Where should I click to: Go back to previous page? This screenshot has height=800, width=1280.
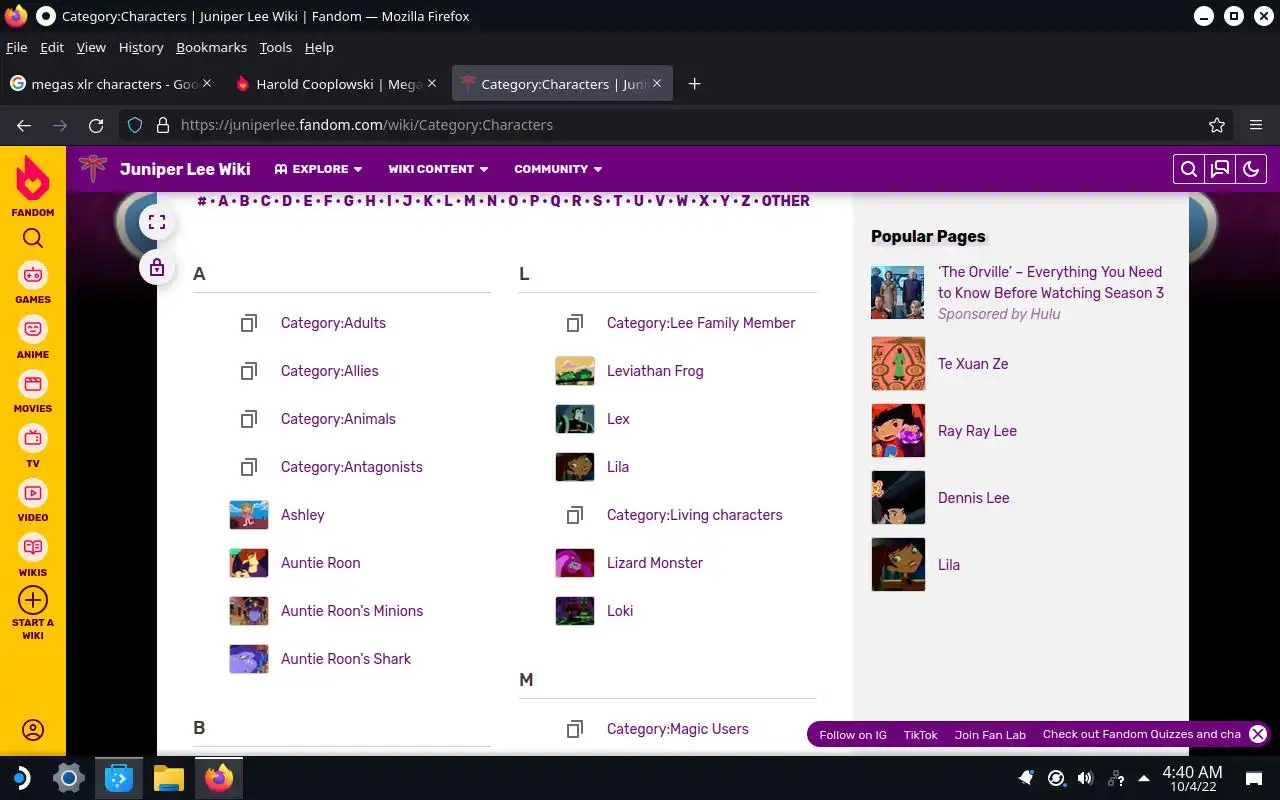point(24,125)
